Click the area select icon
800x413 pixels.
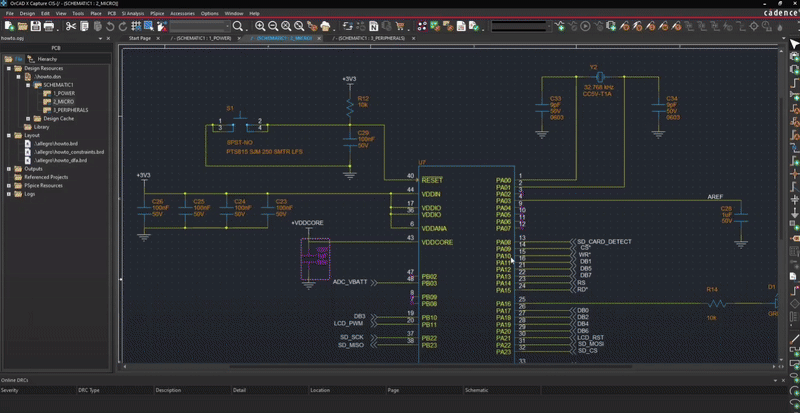point(148,26)
